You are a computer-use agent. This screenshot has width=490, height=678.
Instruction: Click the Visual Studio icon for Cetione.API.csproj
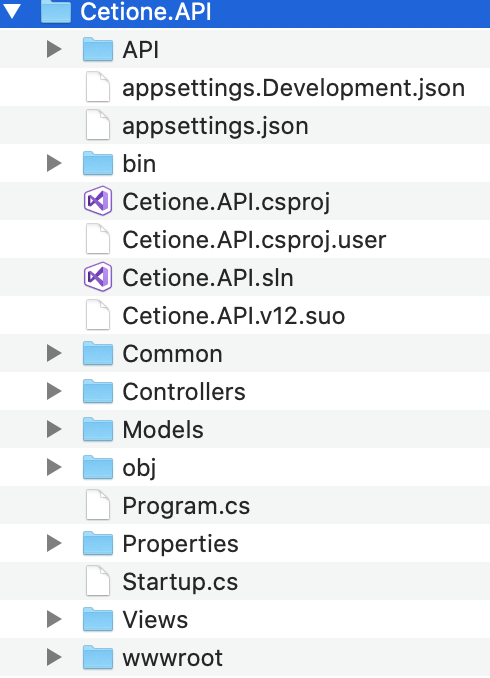pos(98,201)
